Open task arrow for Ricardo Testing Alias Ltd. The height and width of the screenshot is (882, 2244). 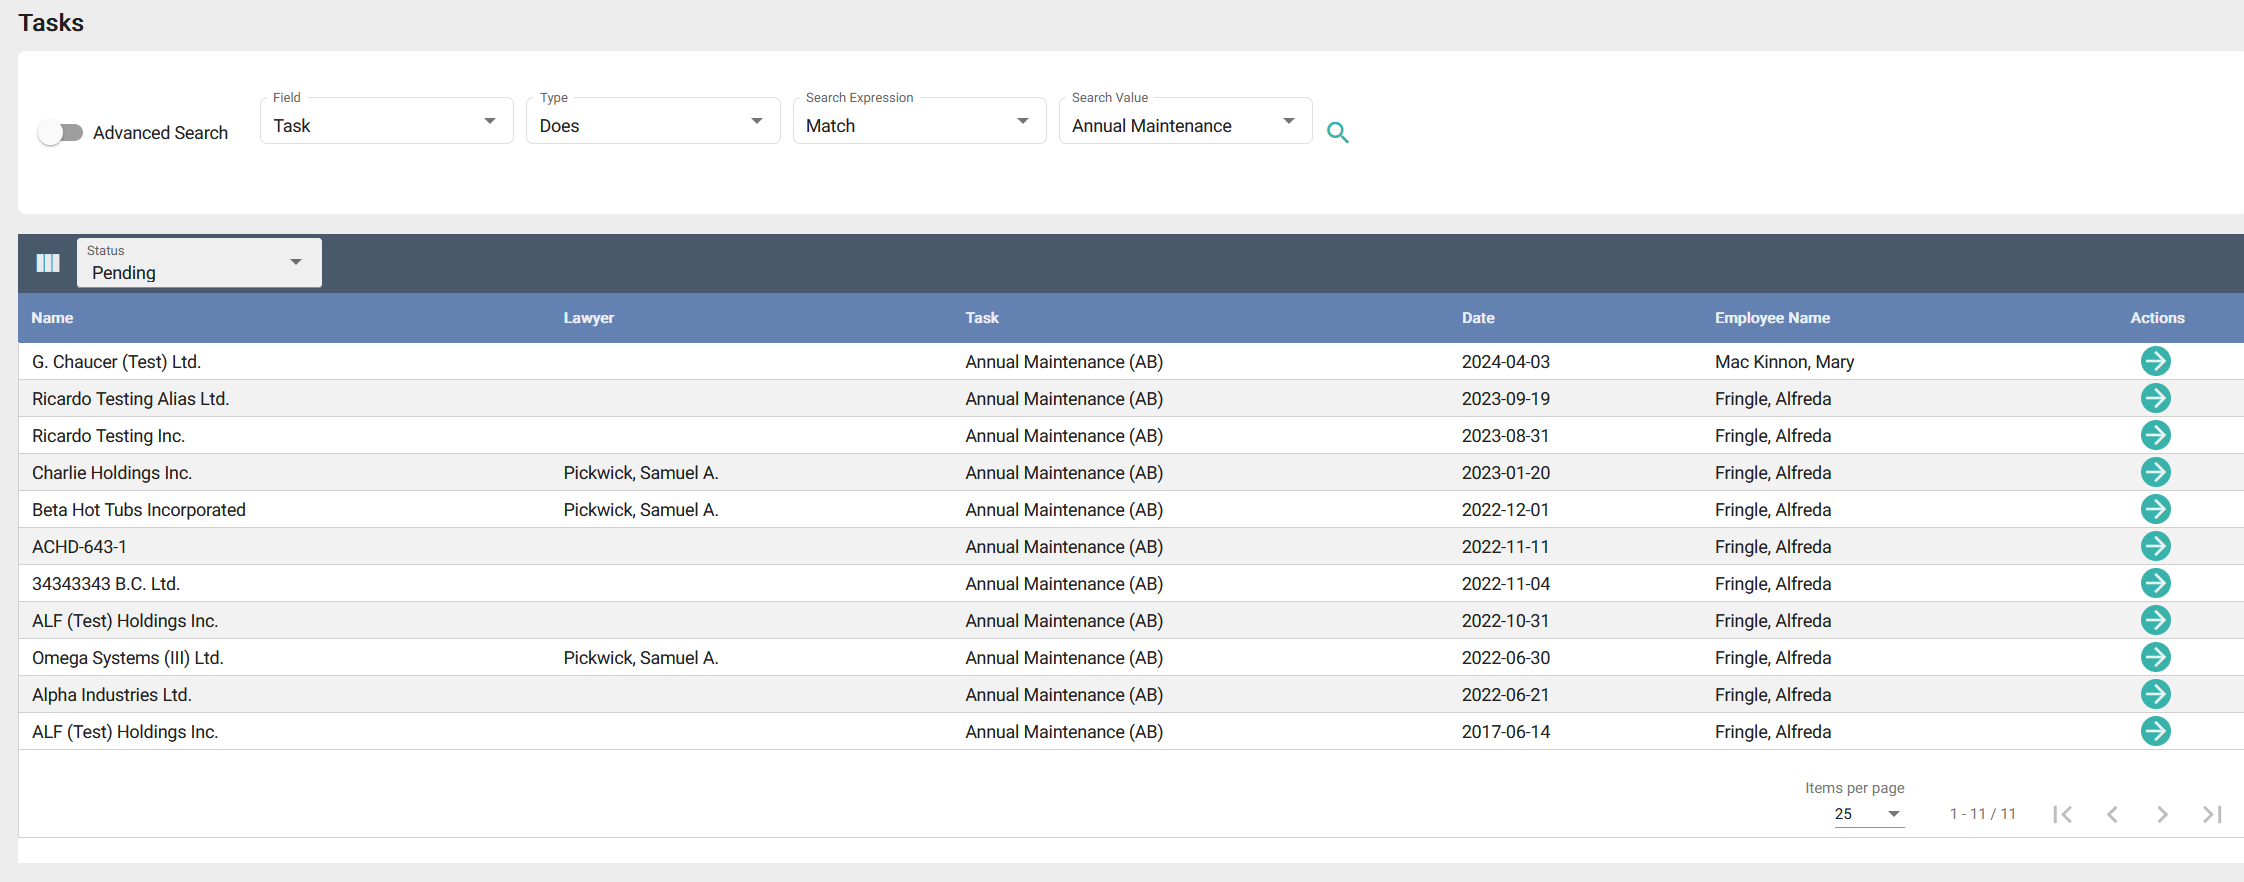click(2156, 398)
